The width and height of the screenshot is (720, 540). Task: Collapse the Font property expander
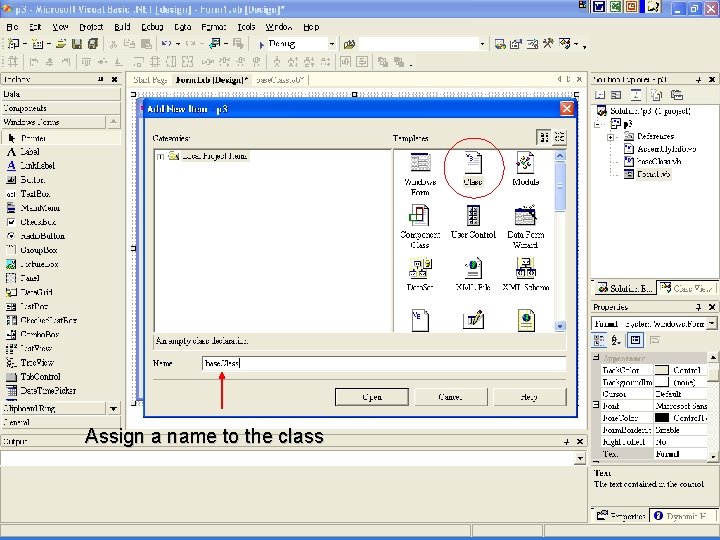[x=596, y=405]
